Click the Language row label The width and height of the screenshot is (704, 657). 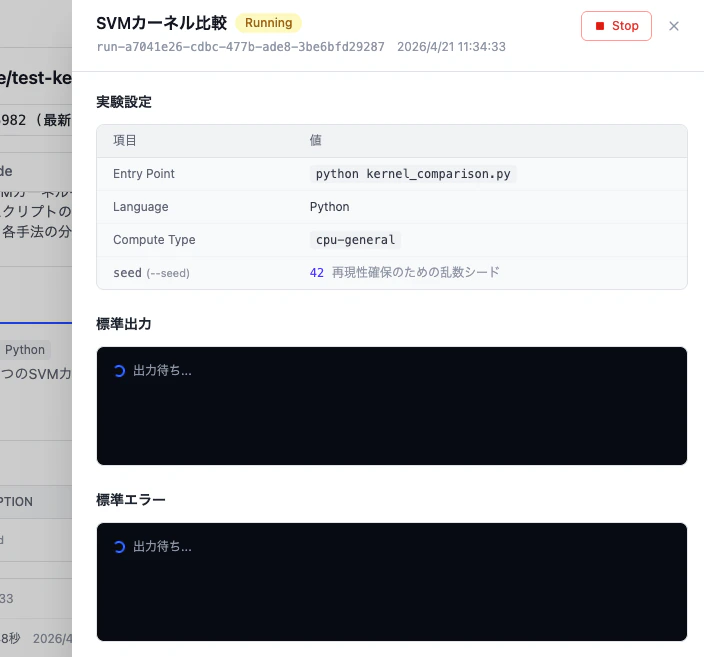click(141, 207)
